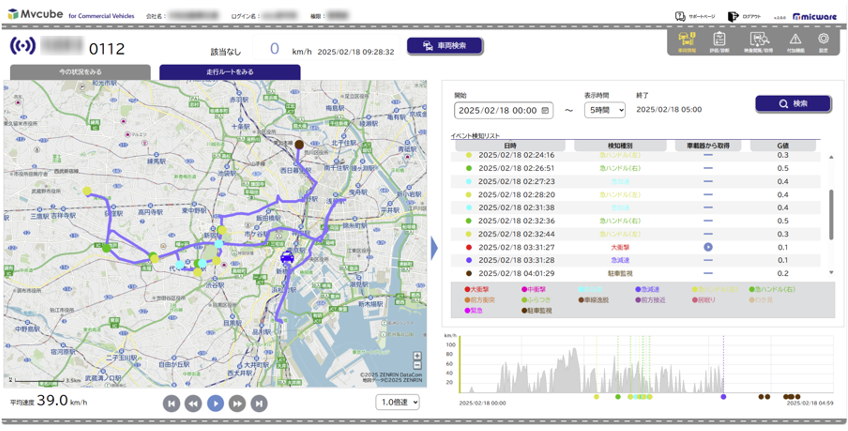Select the 走行ルートをみる tab

[x=229, y=72]
